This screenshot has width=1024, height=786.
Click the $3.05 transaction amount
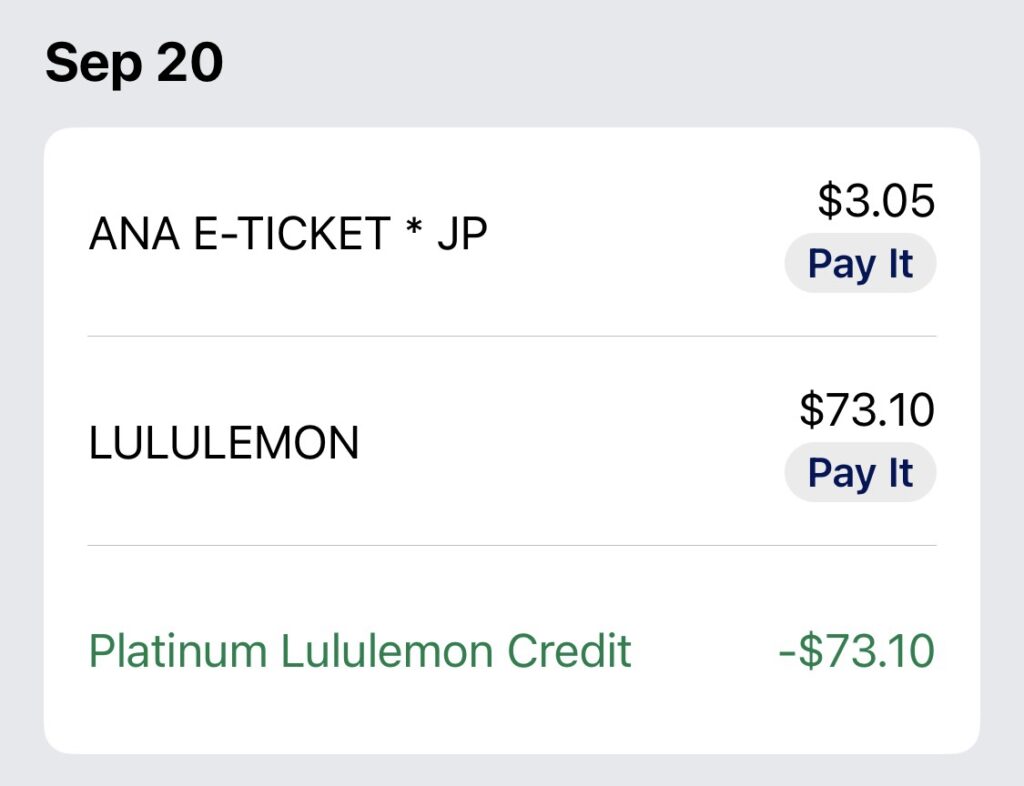pos(876,201)
